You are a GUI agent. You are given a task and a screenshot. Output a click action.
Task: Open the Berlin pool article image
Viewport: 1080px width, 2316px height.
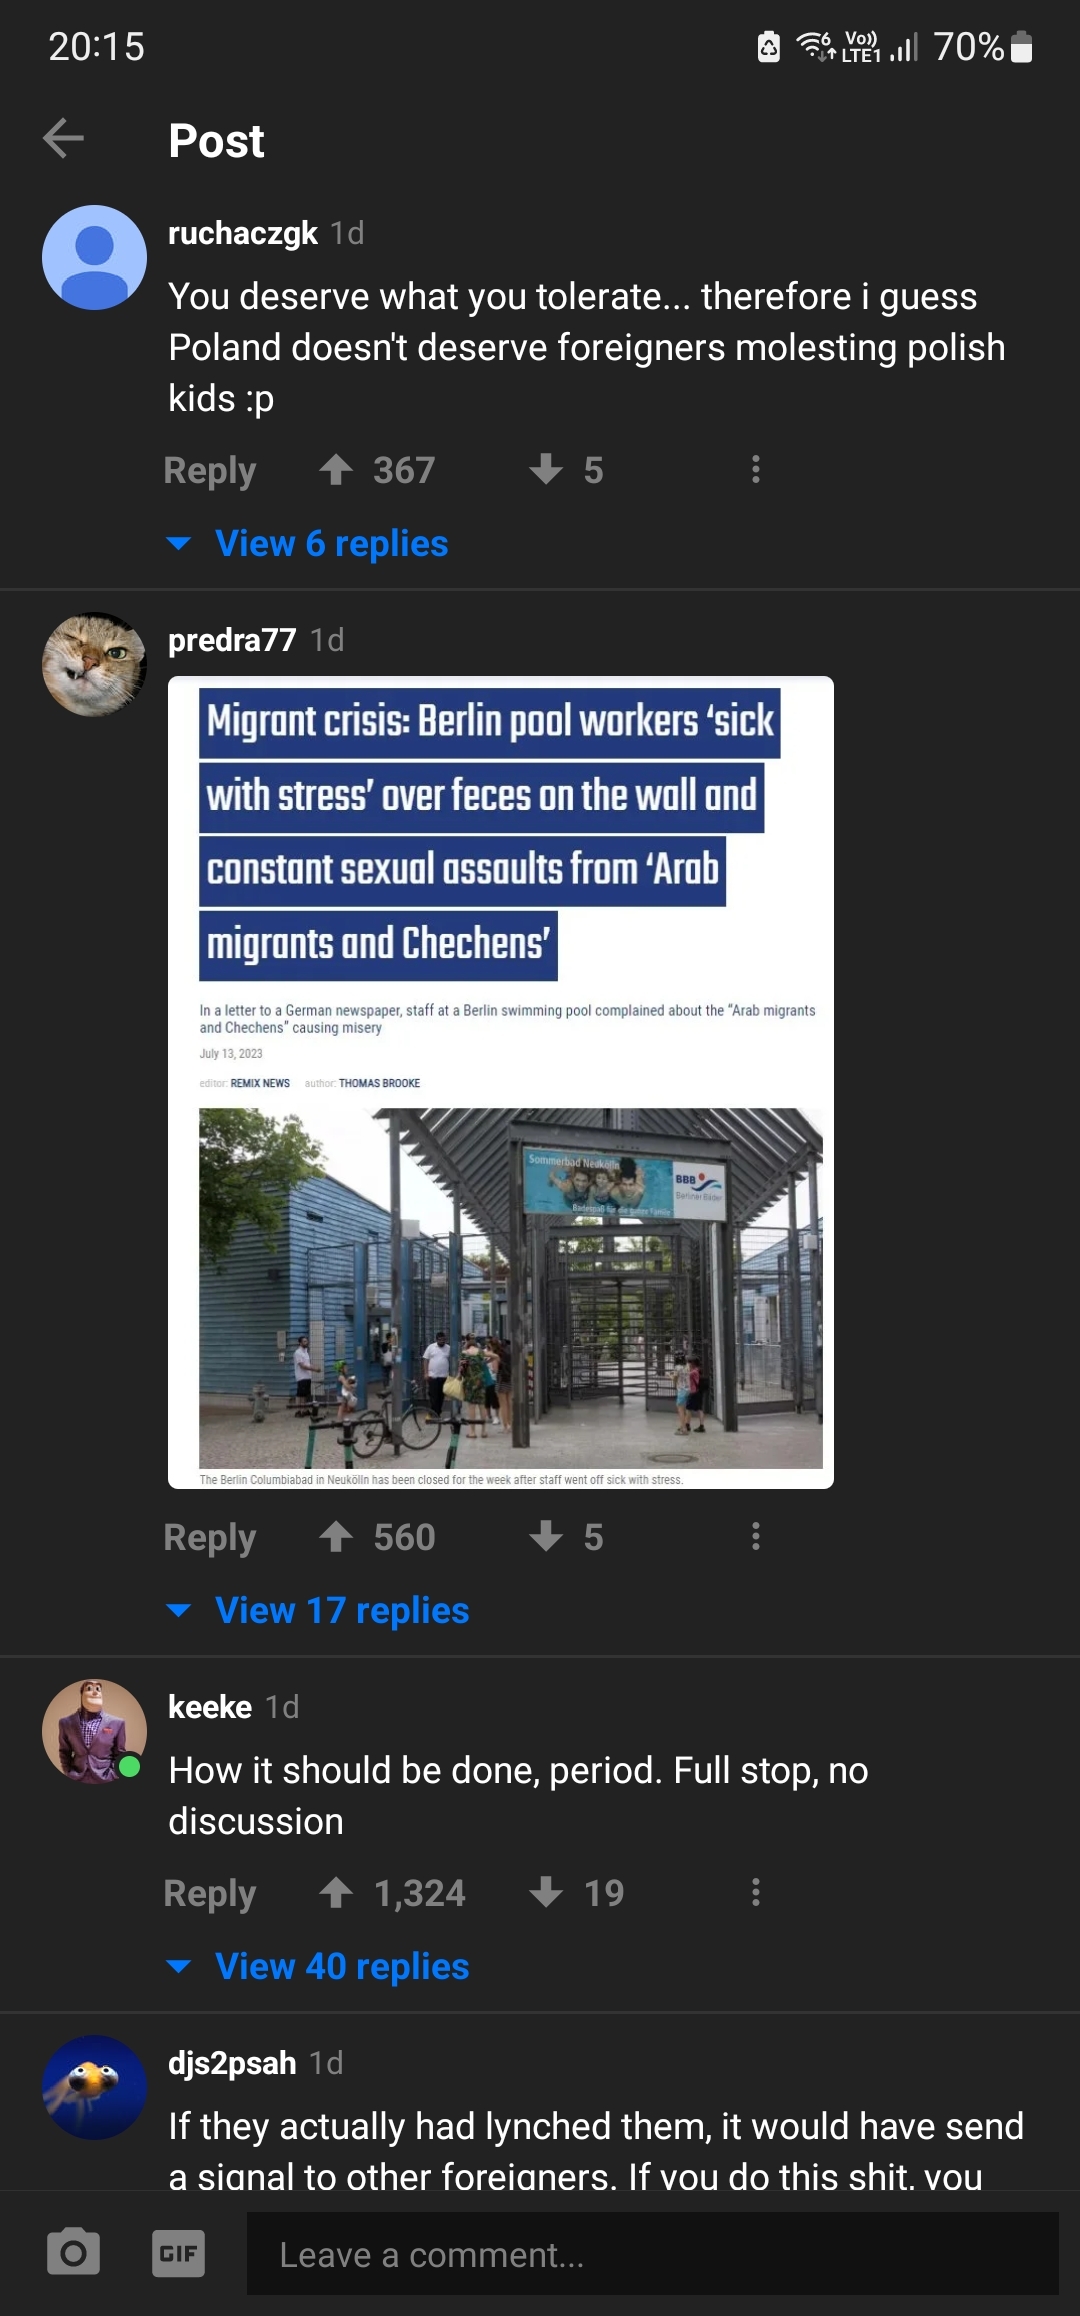(501, 1082)
